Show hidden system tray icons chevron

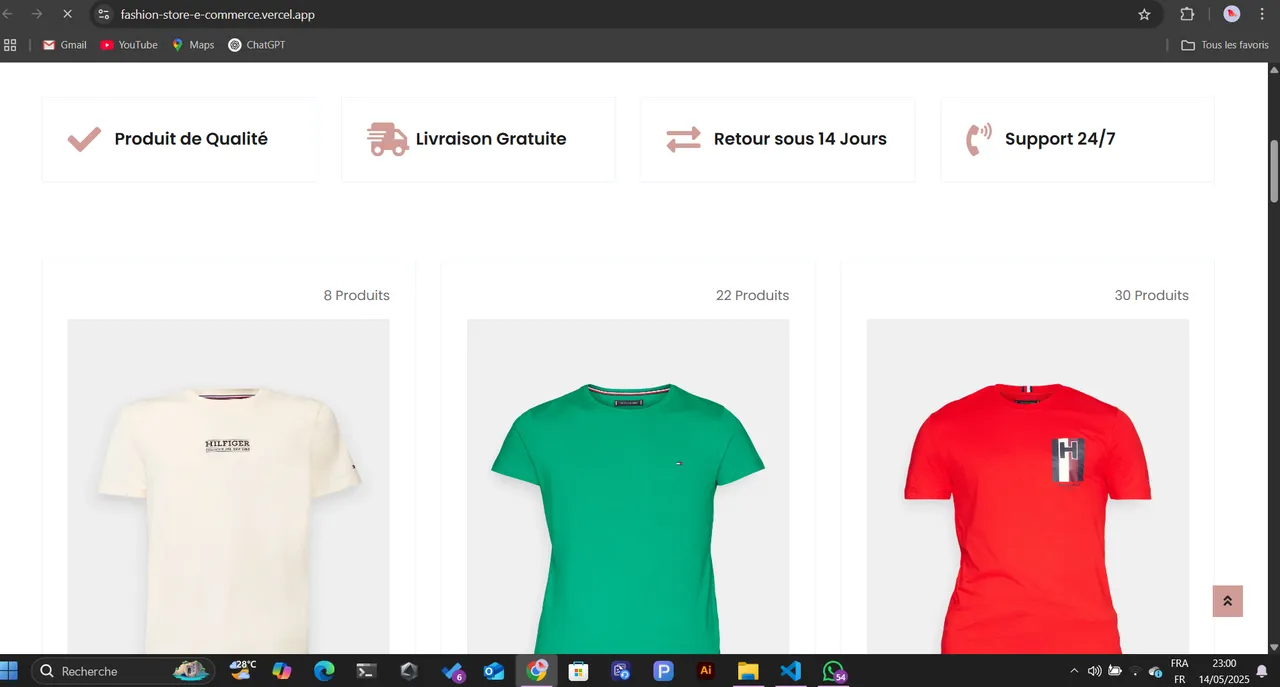coord(1074,671)
